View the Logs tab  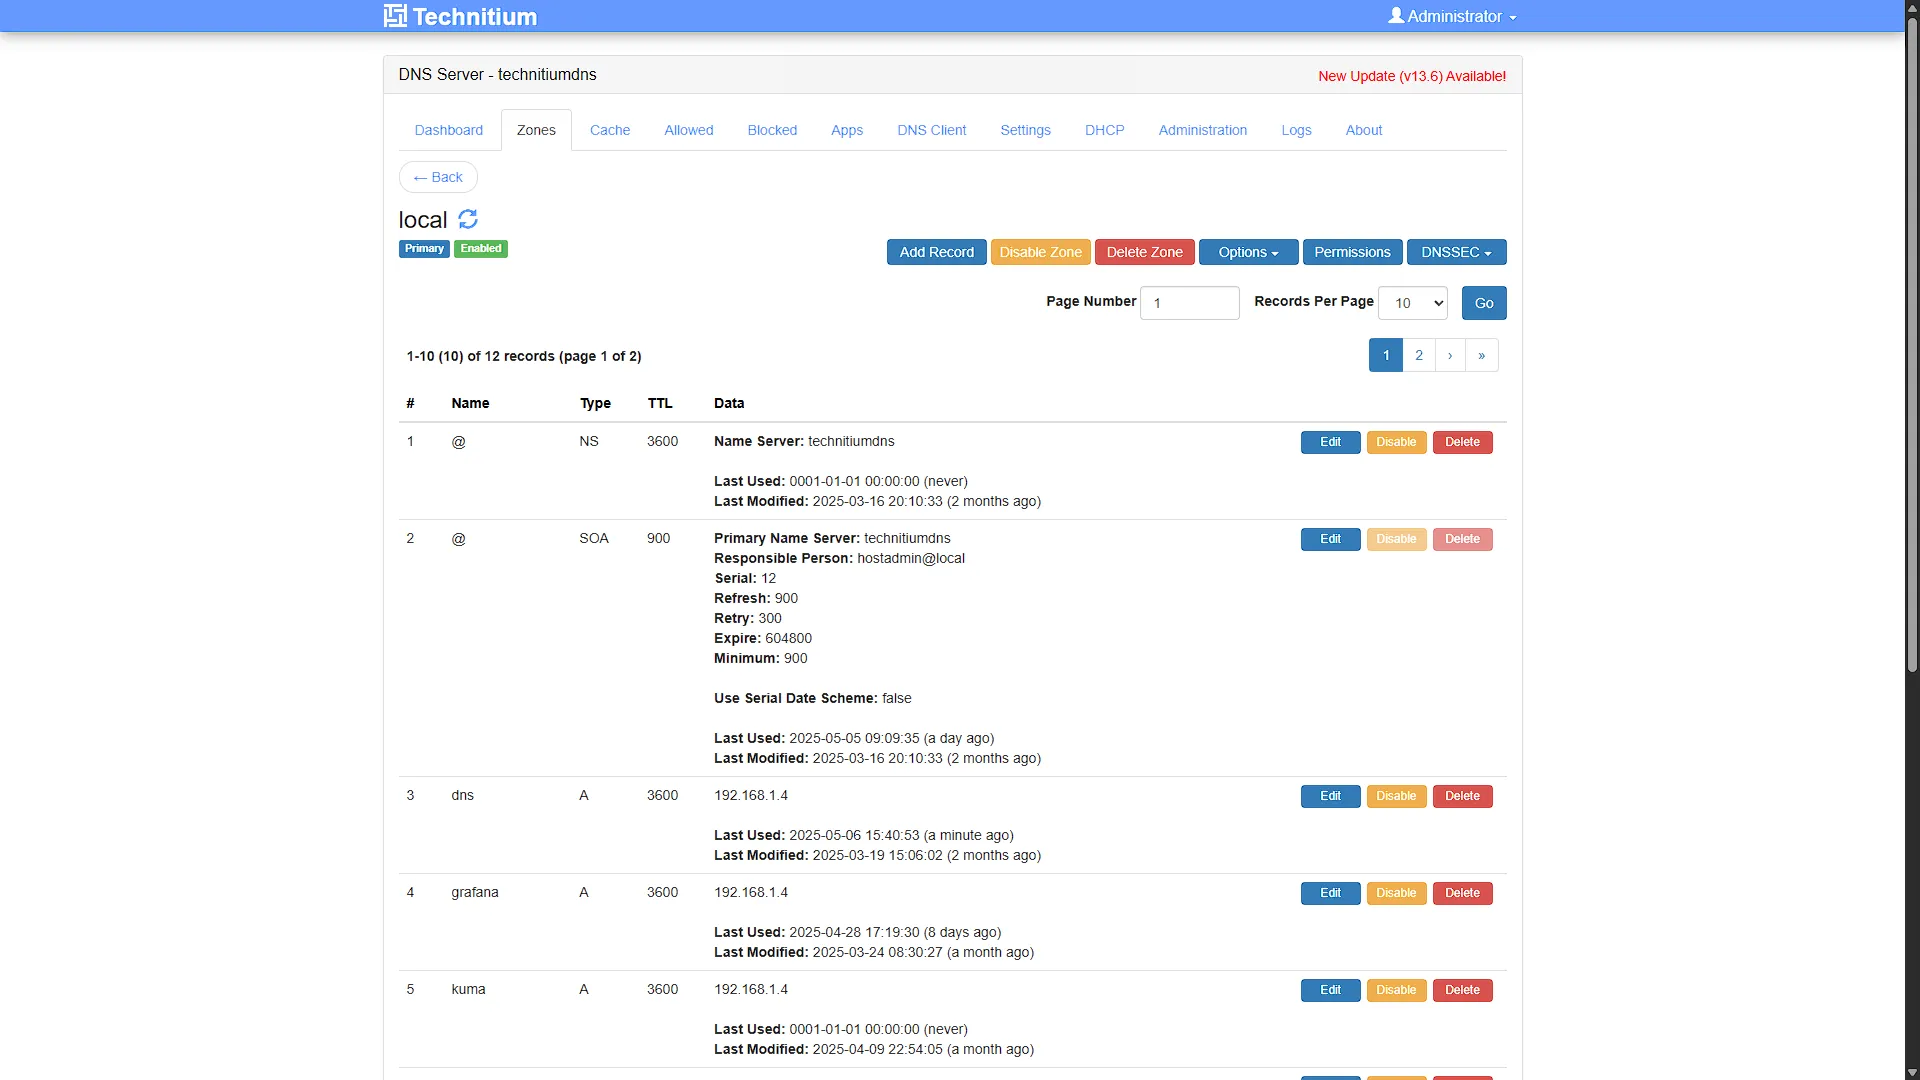[1297, 130]
